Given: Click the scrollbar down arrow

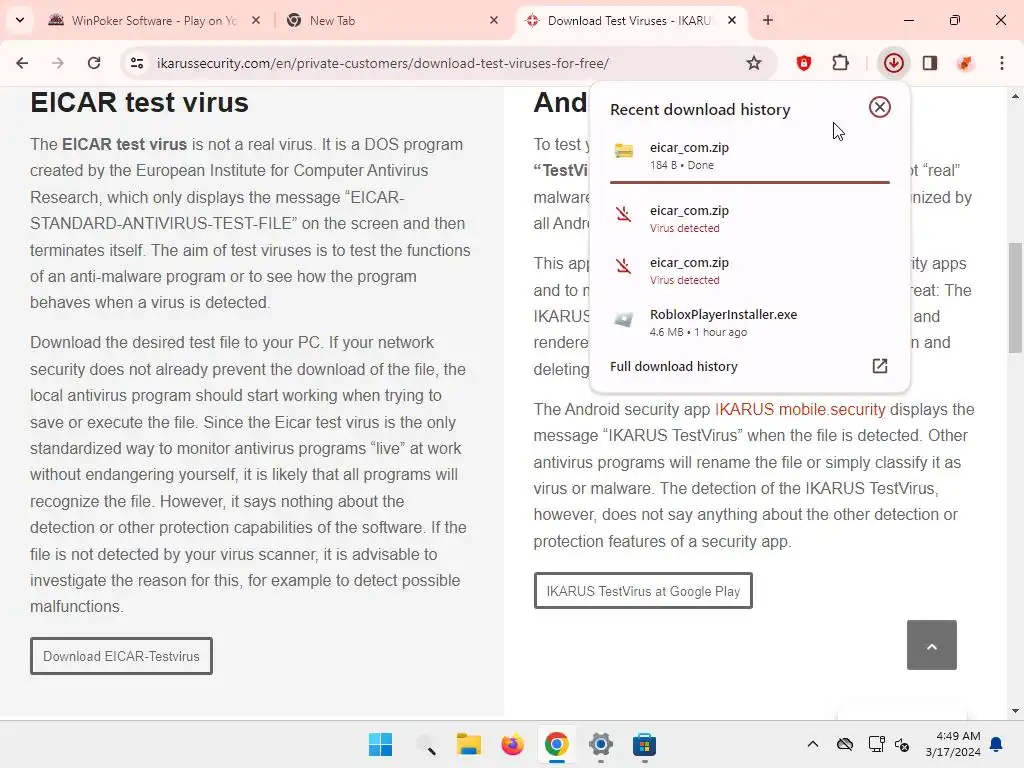Looking at the screenshot, I should click(1015, 711).
